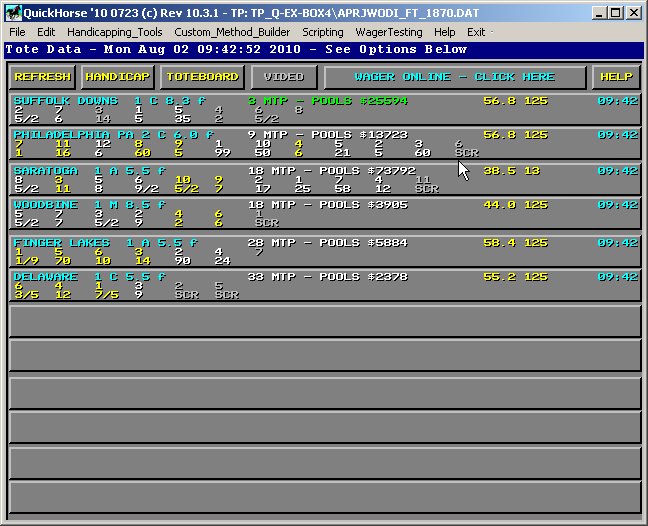Select the Woodbine race row
Image resolution: width=648 pixels, height=526 pixels.
click(324, 215)
